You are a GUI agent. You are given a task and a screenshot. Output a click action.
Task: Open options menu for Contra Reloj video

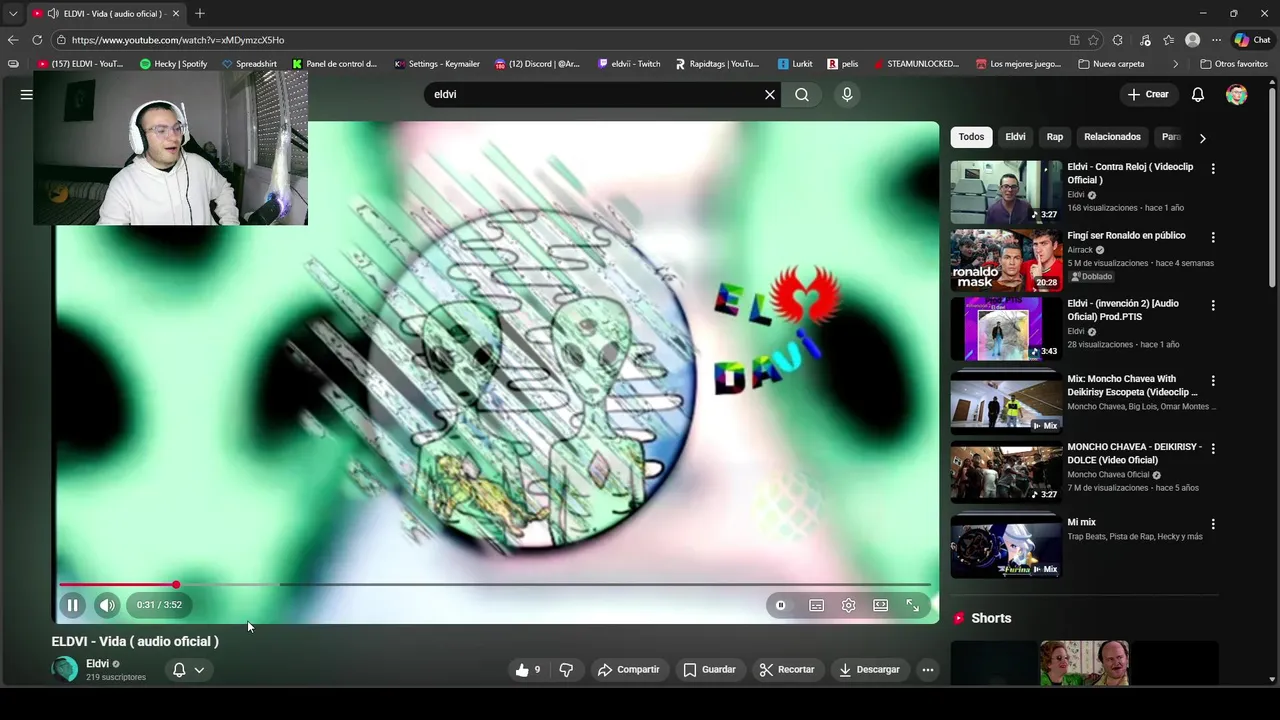pyautogui.click(x=1213, y=169)
